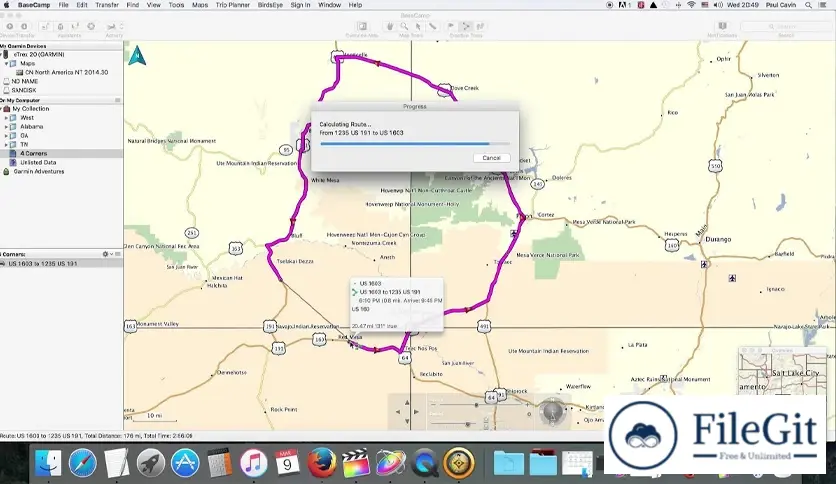The image size is (836, 484).
Task: Expand the GA folder
Action: point(6,136)
